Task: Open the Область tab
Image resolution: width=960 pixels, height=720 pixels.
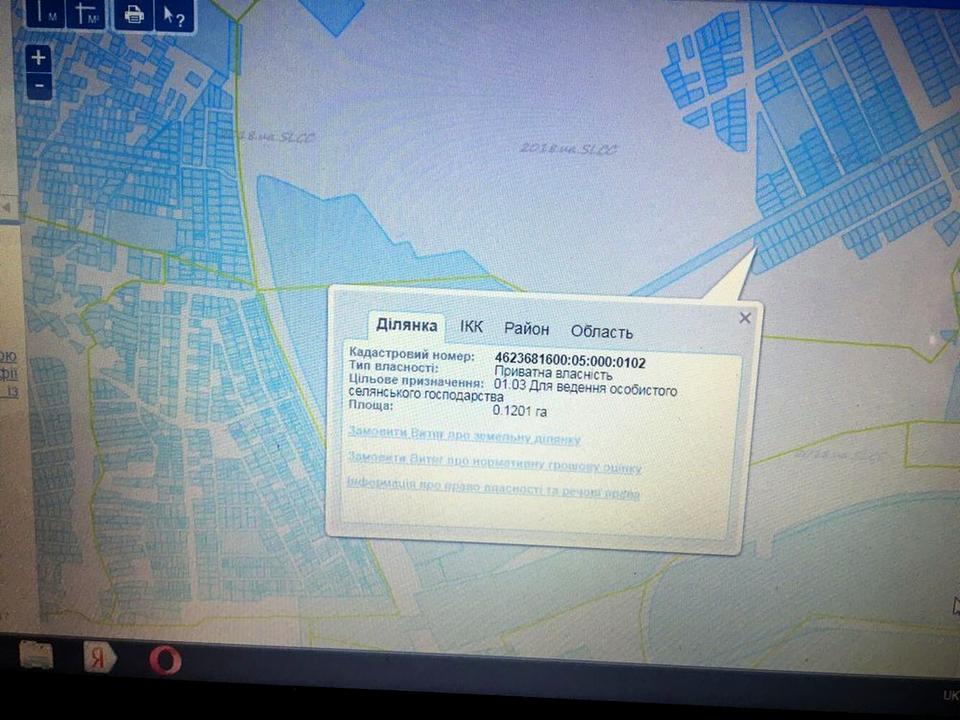Action: [601, 332]
